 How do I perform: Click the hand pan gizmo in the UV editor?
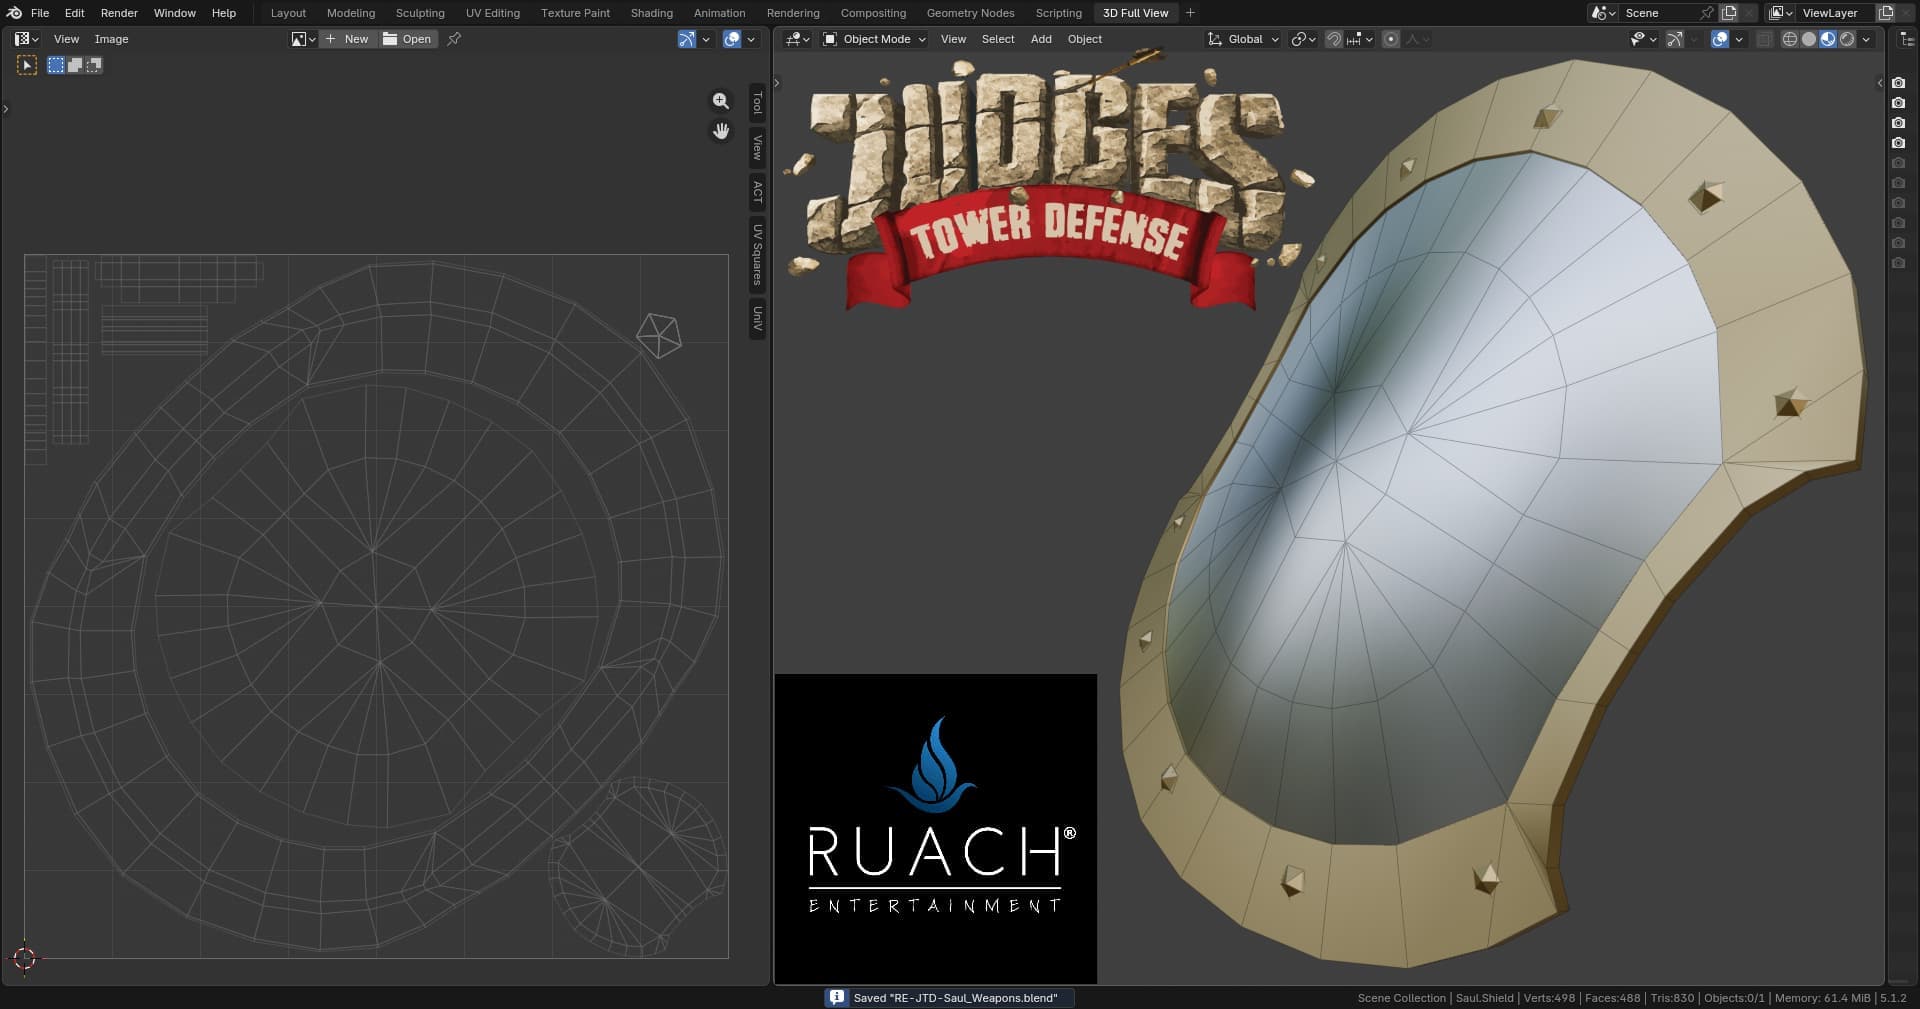point(721,131)
